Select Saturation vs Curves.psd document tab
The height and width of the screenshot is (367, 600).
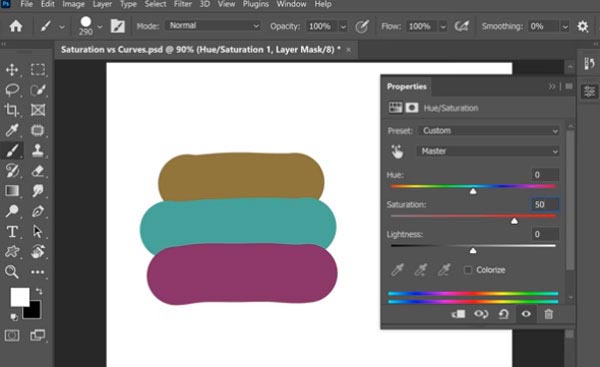pos(201,50)
